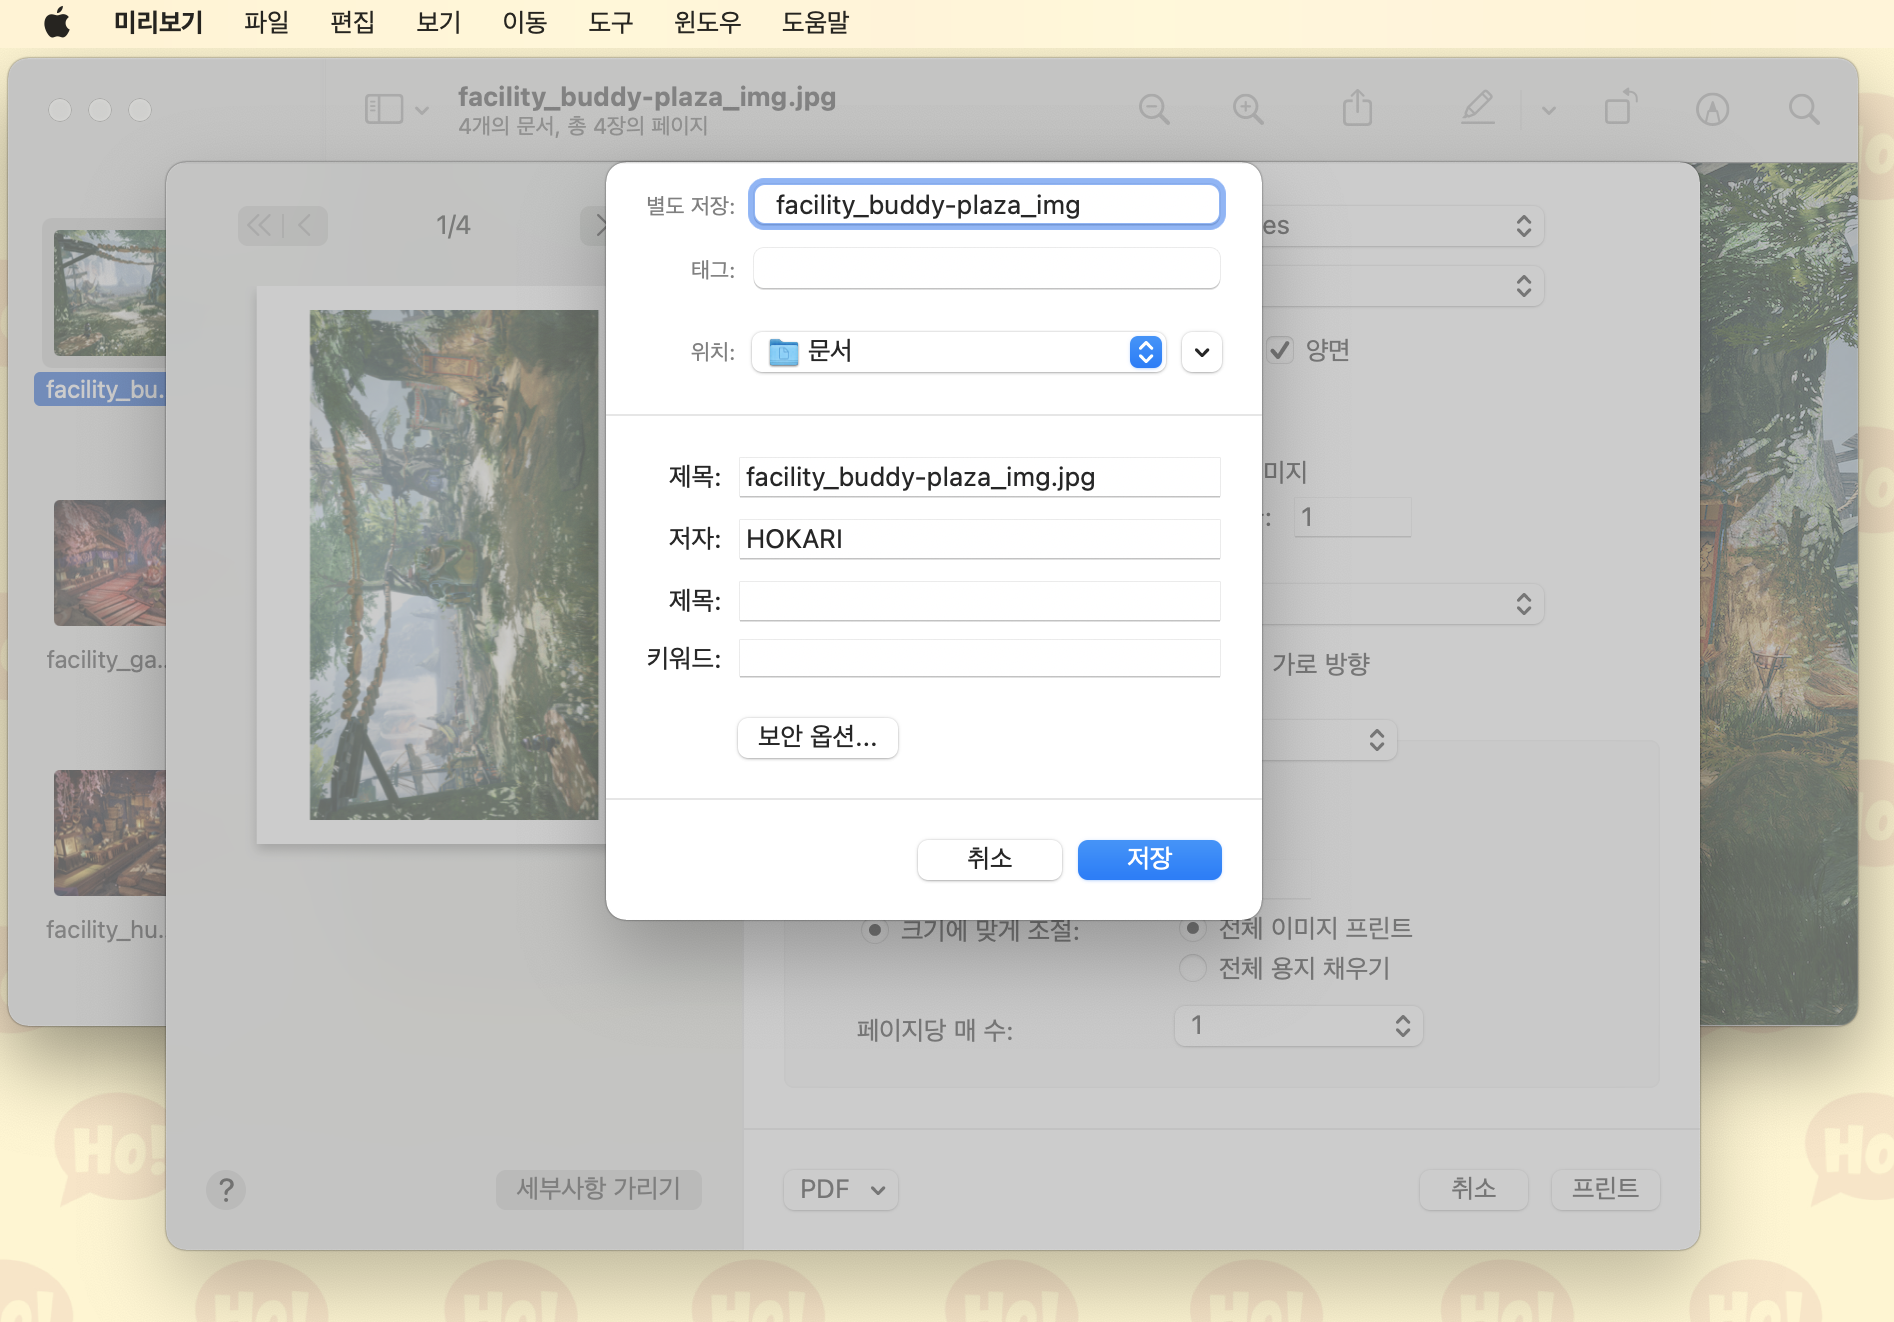Open the popup above 가로 방향
The height and width of the screenshot is (1322, 1894).
(x=1402, y=604)
